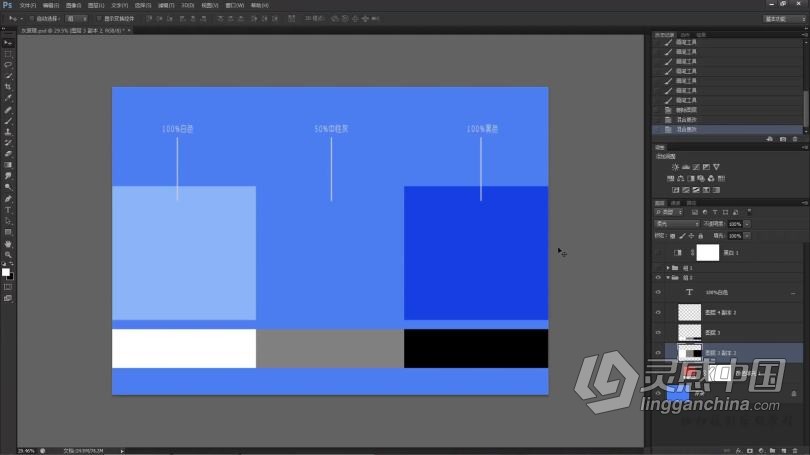This screenshot has width=810, height=455.
Task: Expand the 组 1 layer group
Action: [668, 268]
